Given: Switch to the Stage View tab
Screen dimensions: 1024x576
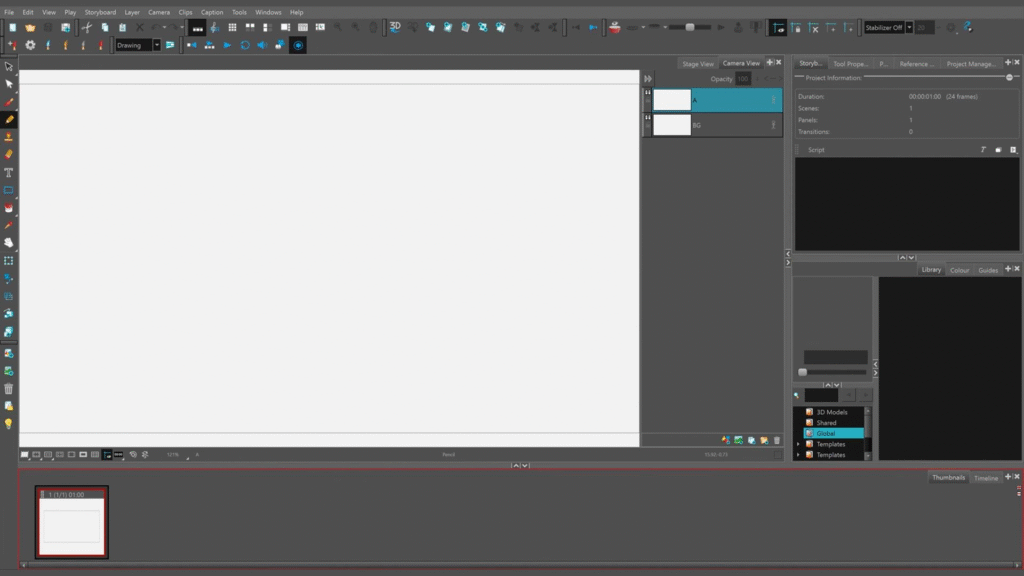Looking at the screenshot, I should pos(697,64).
